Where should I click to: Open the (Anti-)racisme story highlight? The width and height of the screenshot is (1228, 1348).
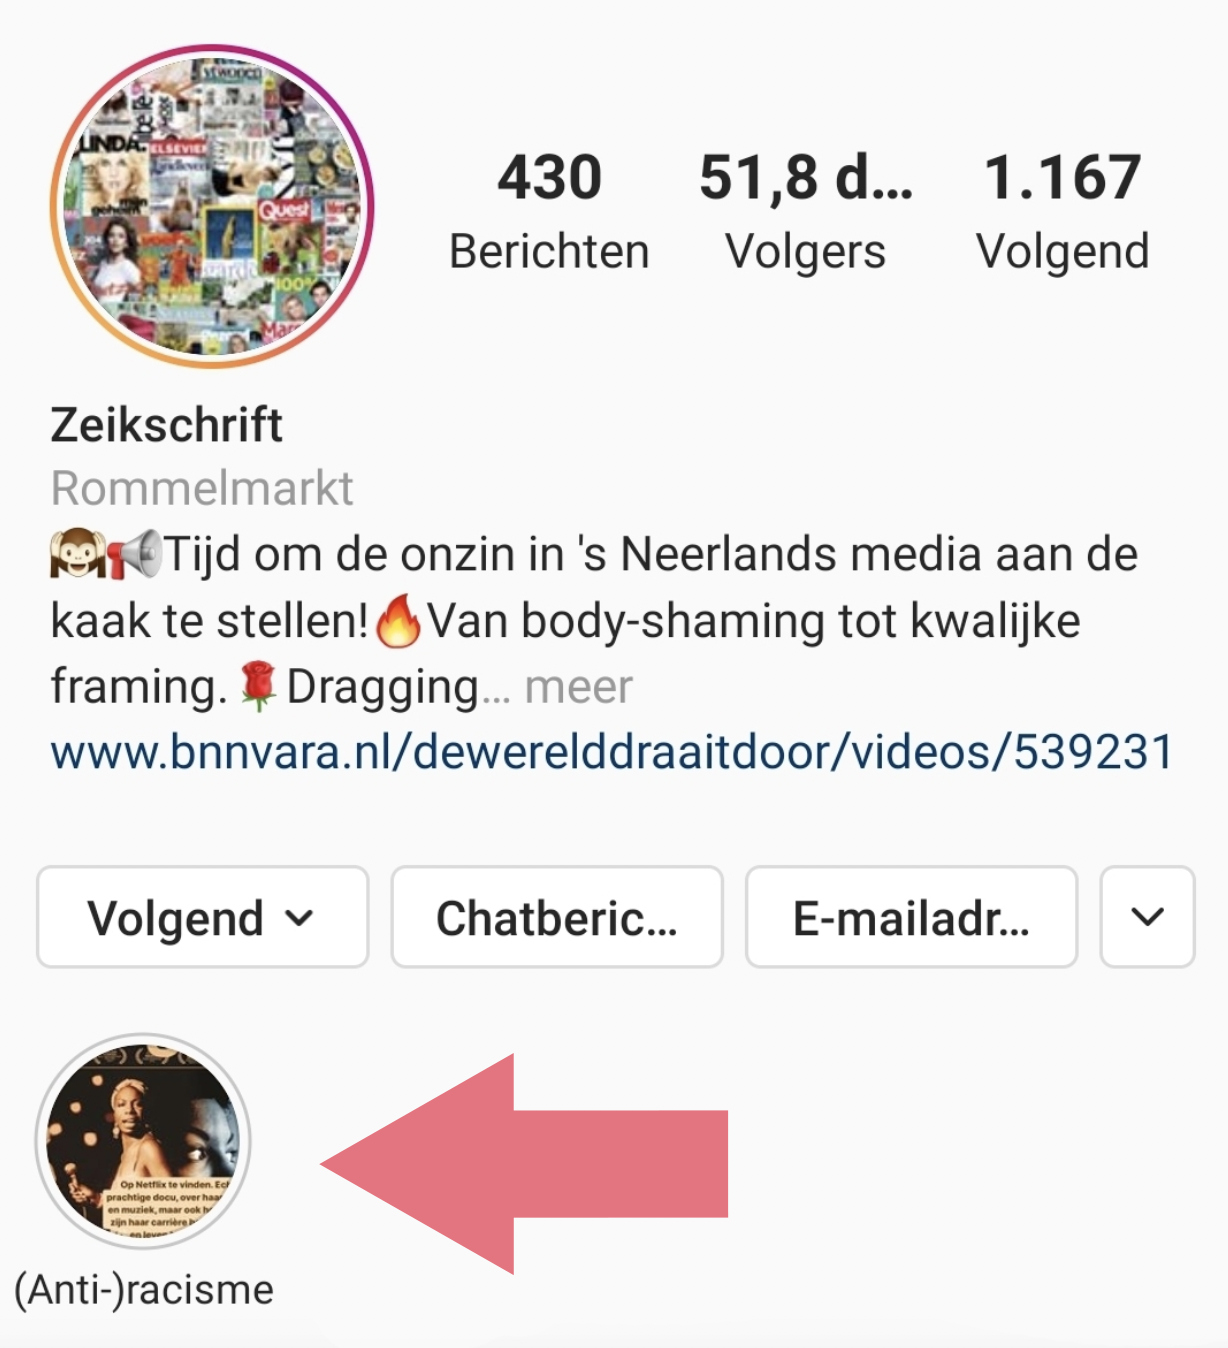(143, 1140)
